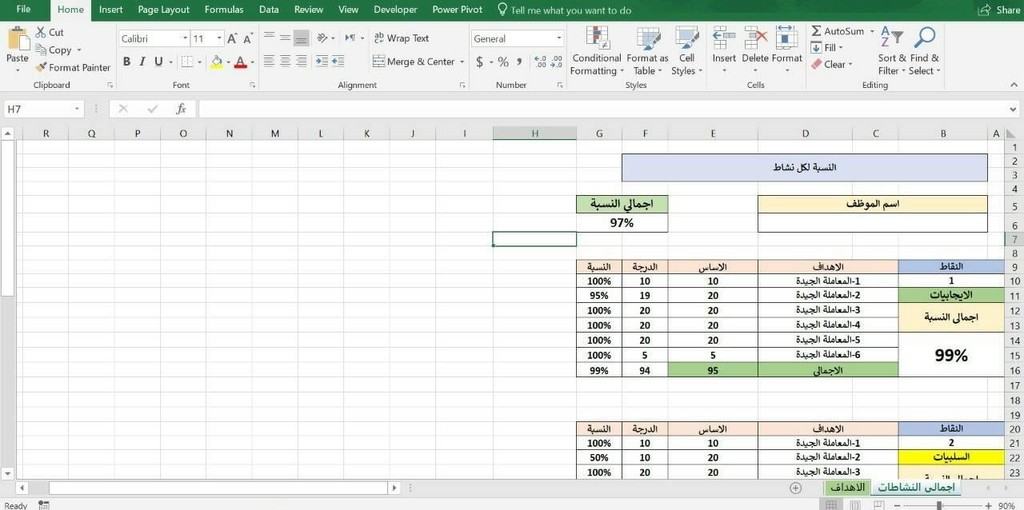
Task: Select the اجمالي النشاطات sheet tab
Action: [x=916, y=487]
